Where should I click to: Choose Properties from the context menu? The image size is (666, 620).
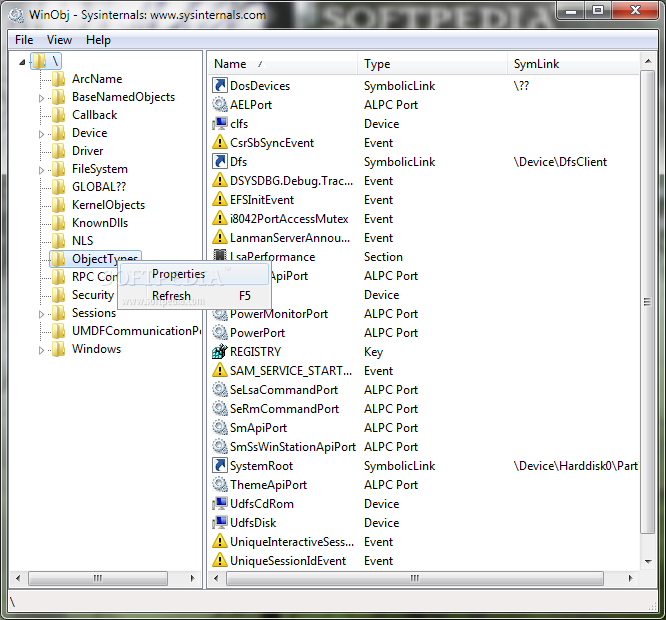[194, 274]
